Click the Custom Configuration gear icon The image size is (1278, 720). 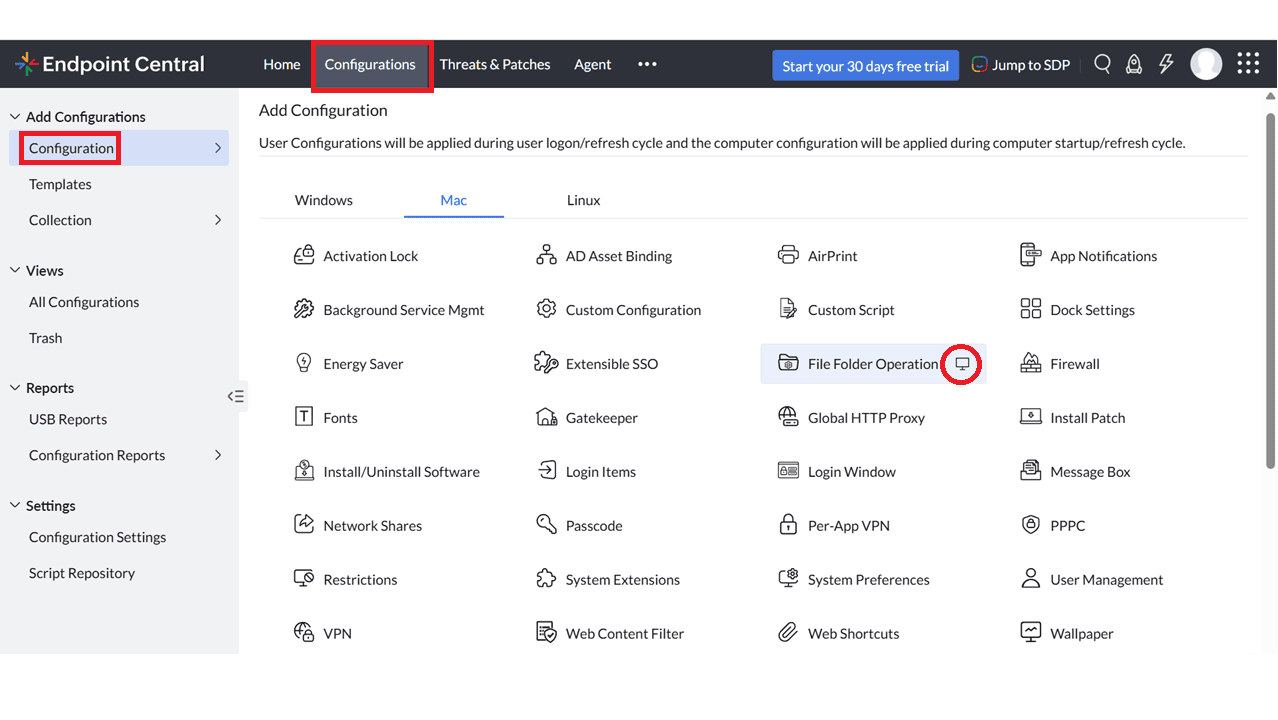pos(546,309)
